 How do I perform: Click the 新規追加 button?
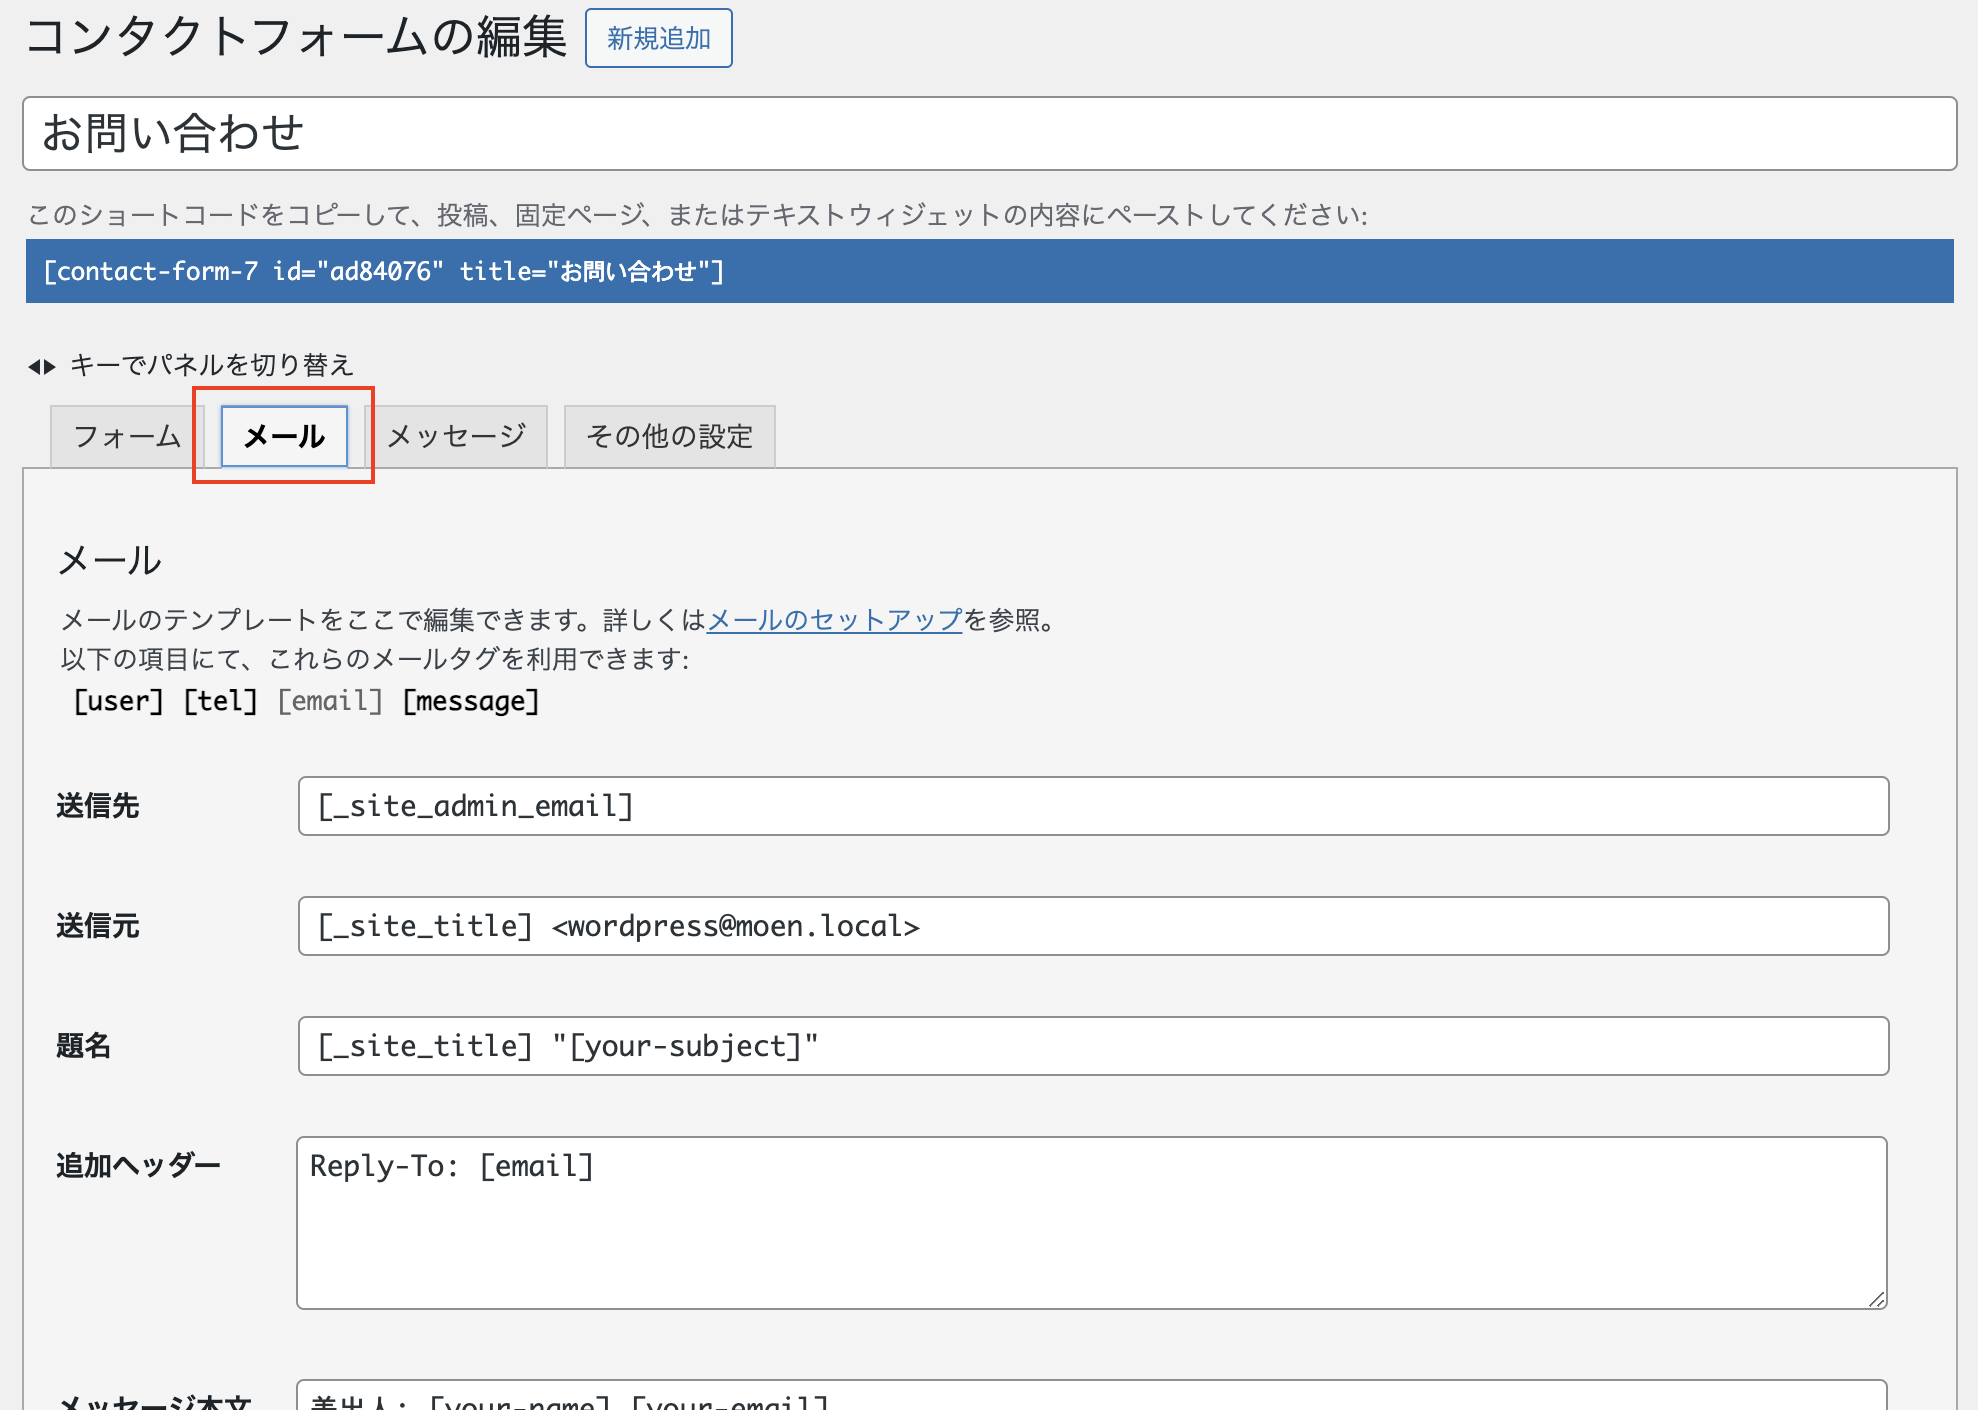(658, 39)
